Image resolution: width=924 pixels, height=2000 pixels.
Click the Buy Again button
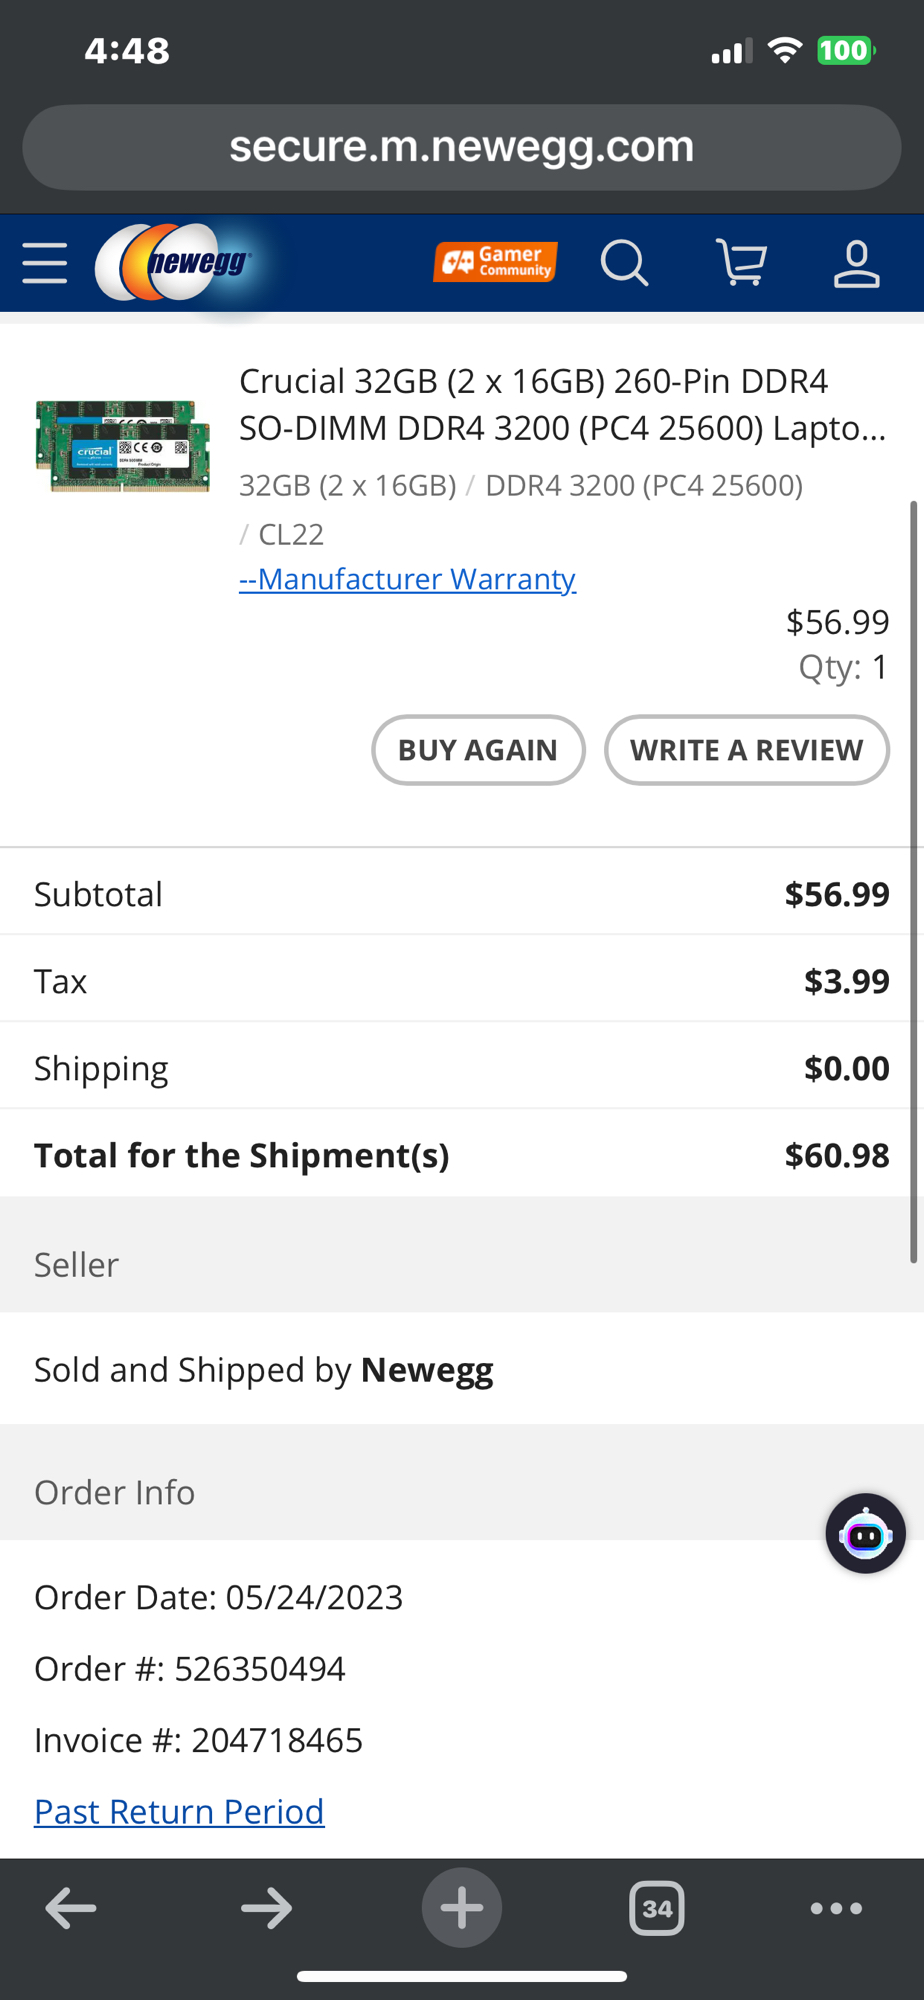[x=478, y=750]
